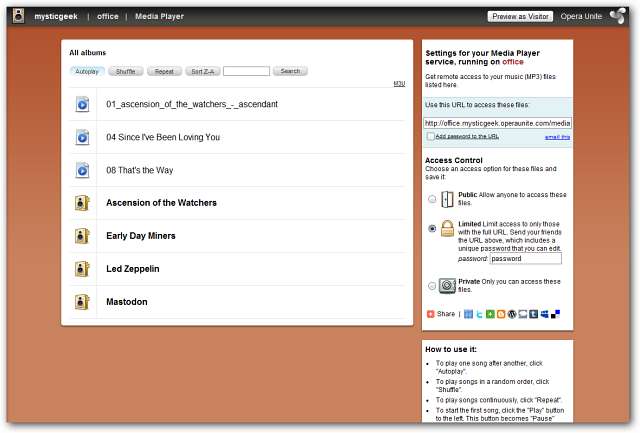640x433 pixels.
Task: Click the blue MySpace share icon
Action: point(544,314)
